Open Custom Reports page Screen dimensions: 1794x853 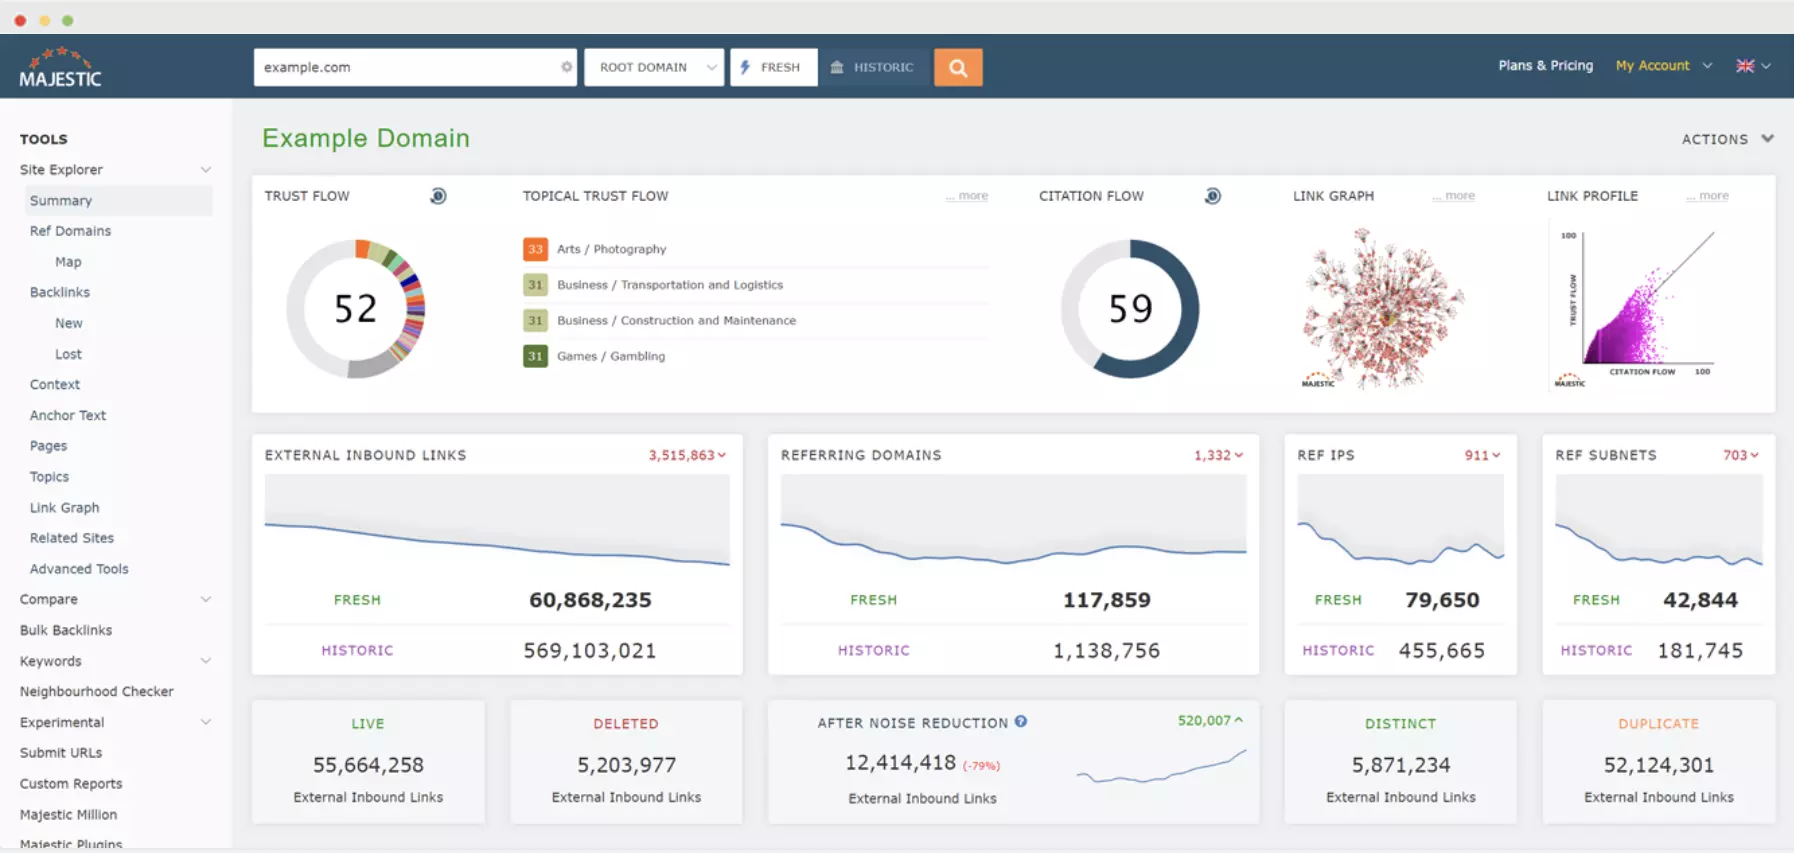(71, 784)
